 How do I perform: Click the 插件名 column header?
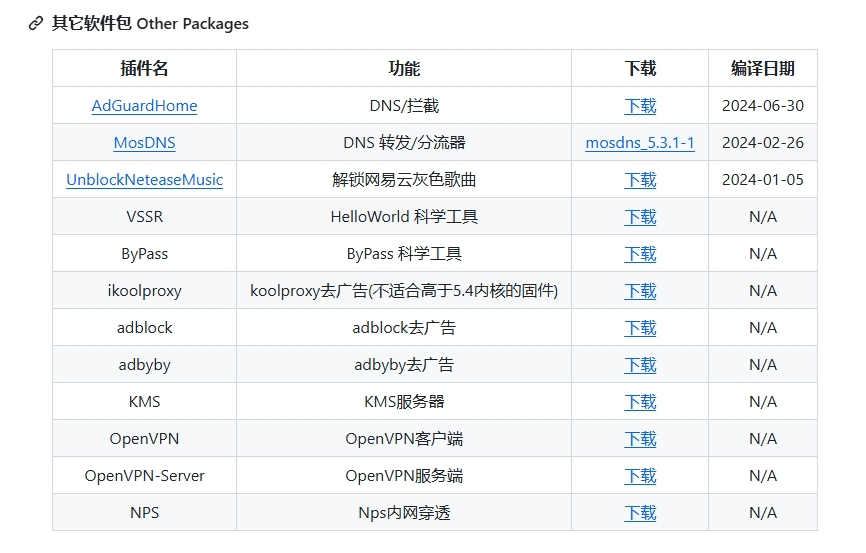(x=144, y=69)
